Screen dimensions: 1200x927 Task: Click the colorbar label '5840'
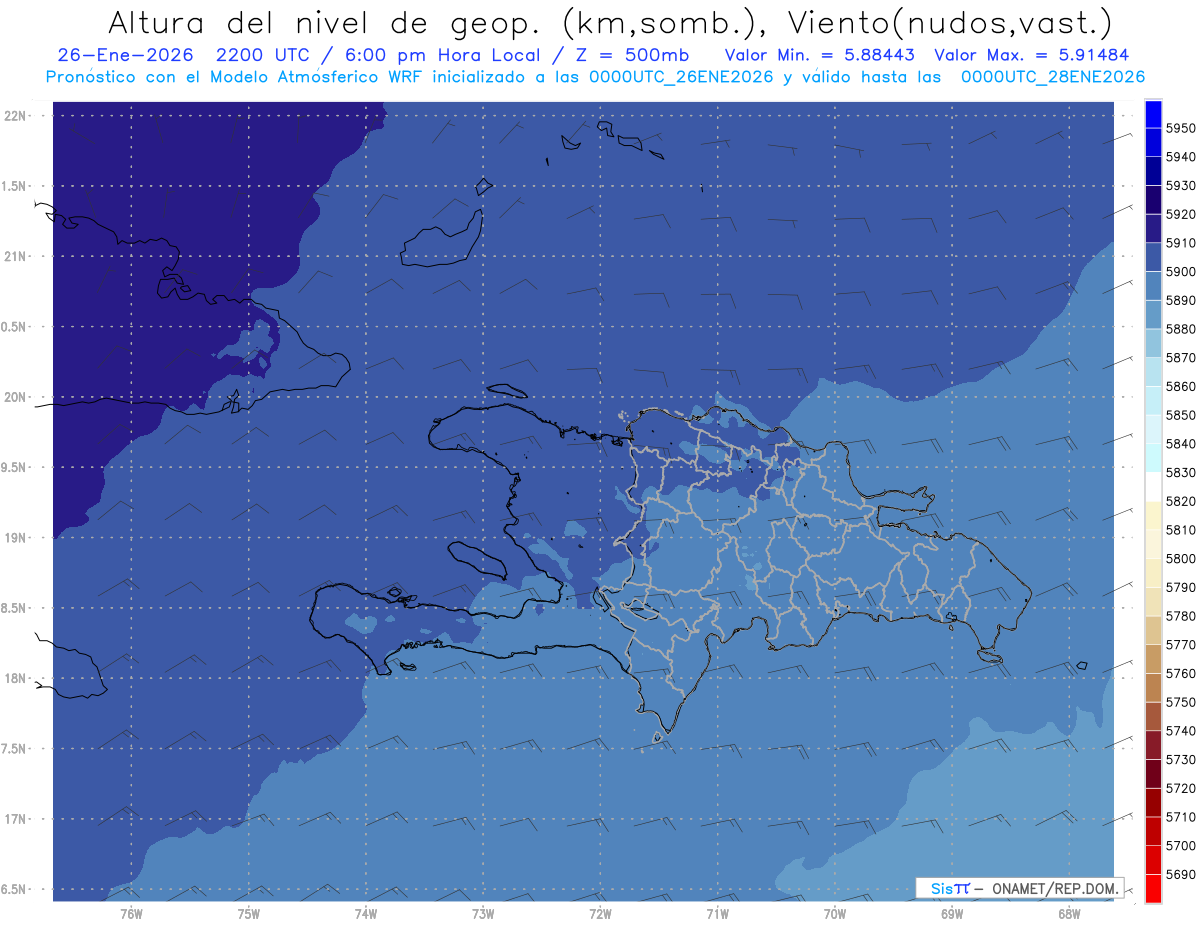coord(1181,444)
